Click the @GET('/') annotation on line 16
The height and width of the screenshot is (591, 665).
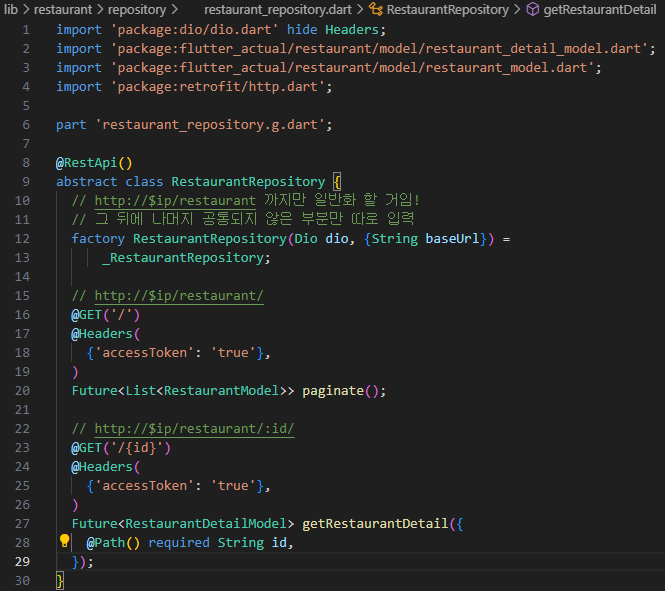[x=106, y=315]
